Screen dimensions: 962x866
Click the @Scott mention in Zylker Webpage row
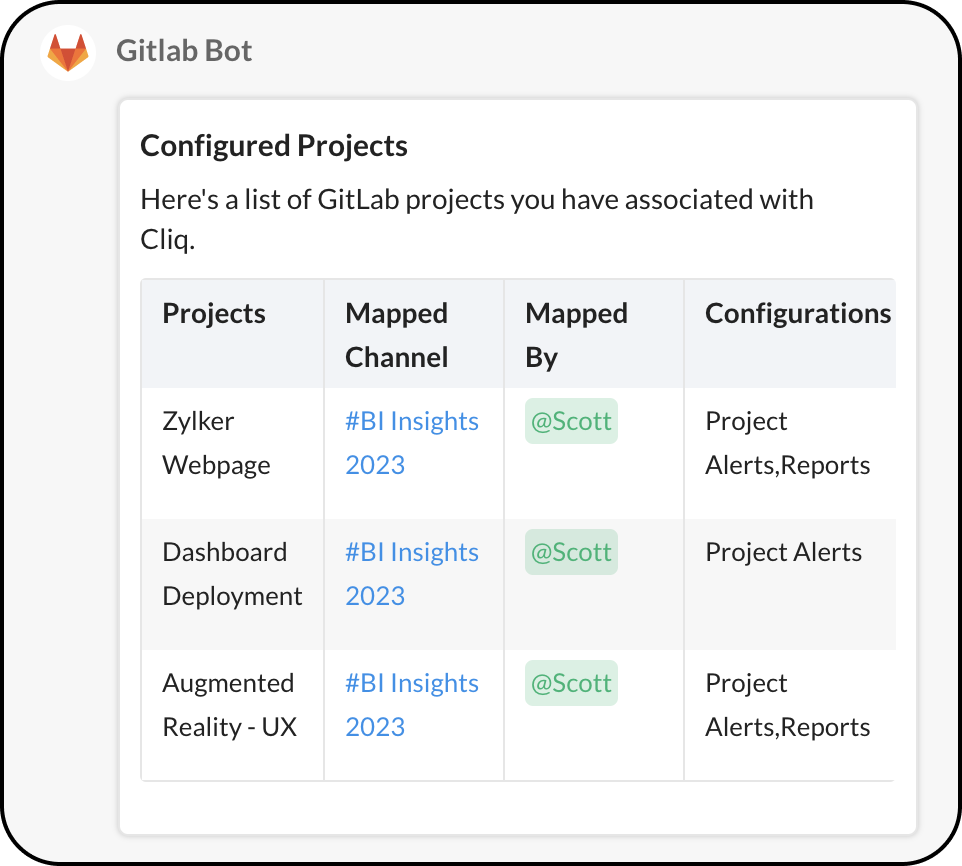coord(571,421)
